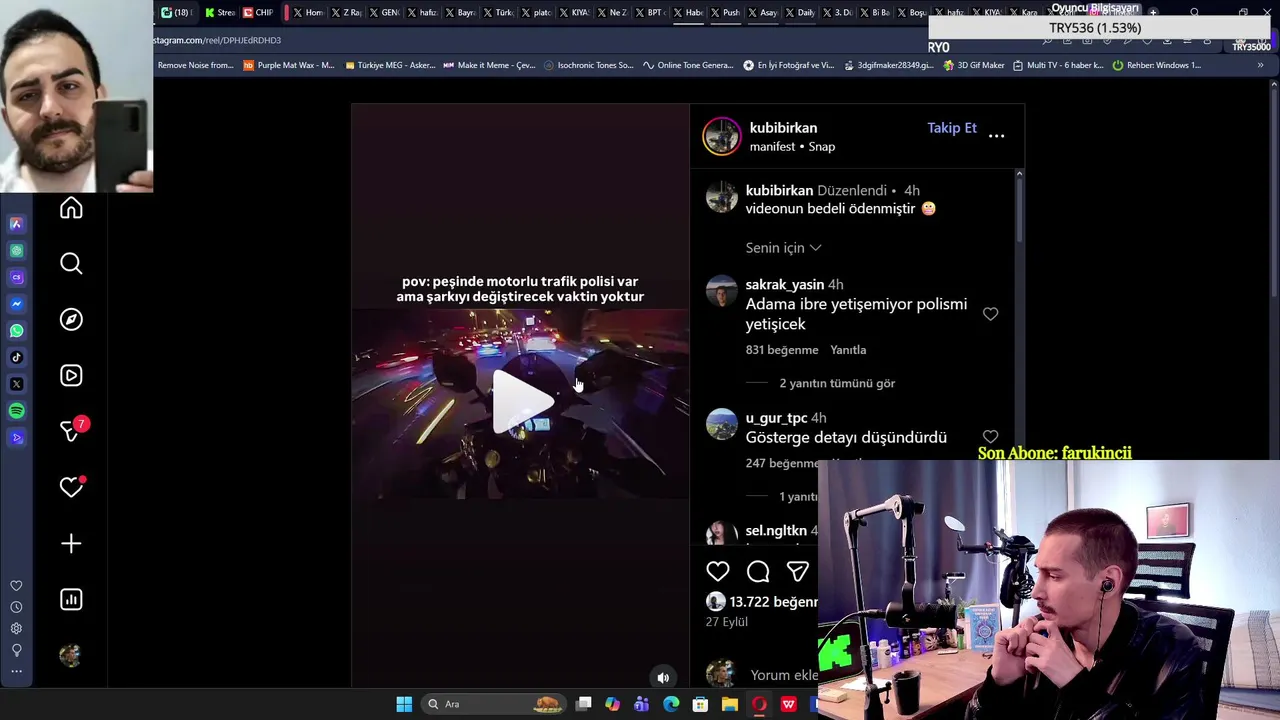The height and width of the screenshot is (720, 1280).
Task: Open Microsoft Store from taskbar
Action: [700, 704]
